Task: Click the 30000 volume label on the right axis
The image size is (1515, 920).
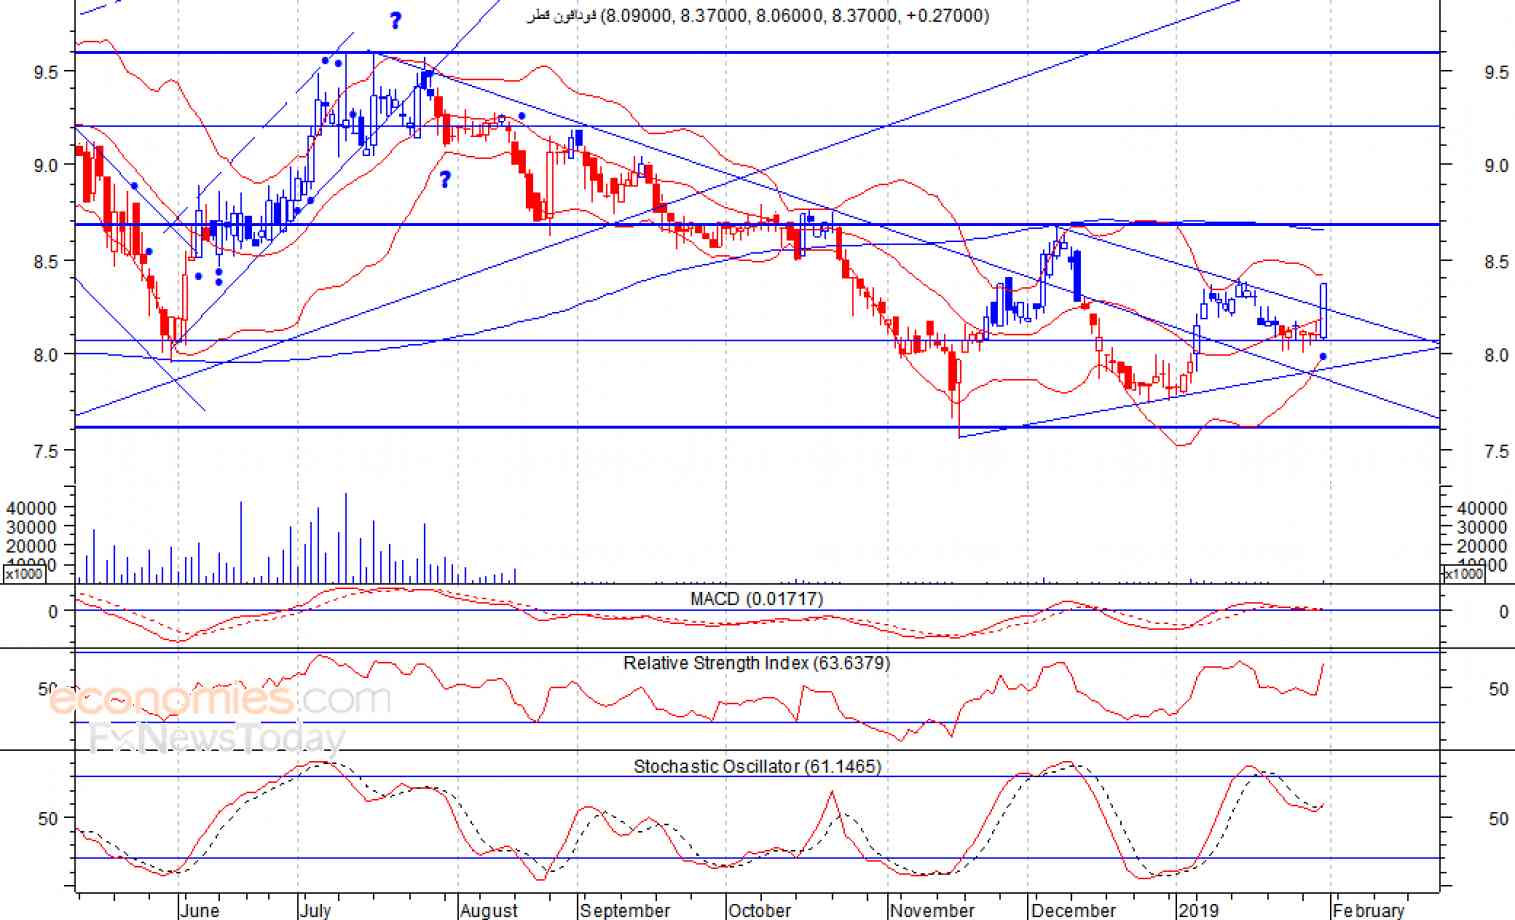Action: (1482, 527)
